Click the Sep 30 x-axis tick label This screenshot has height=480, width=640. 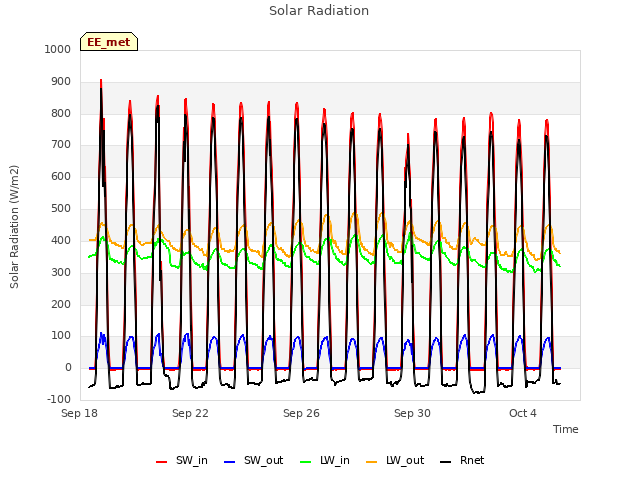point(412,413)
